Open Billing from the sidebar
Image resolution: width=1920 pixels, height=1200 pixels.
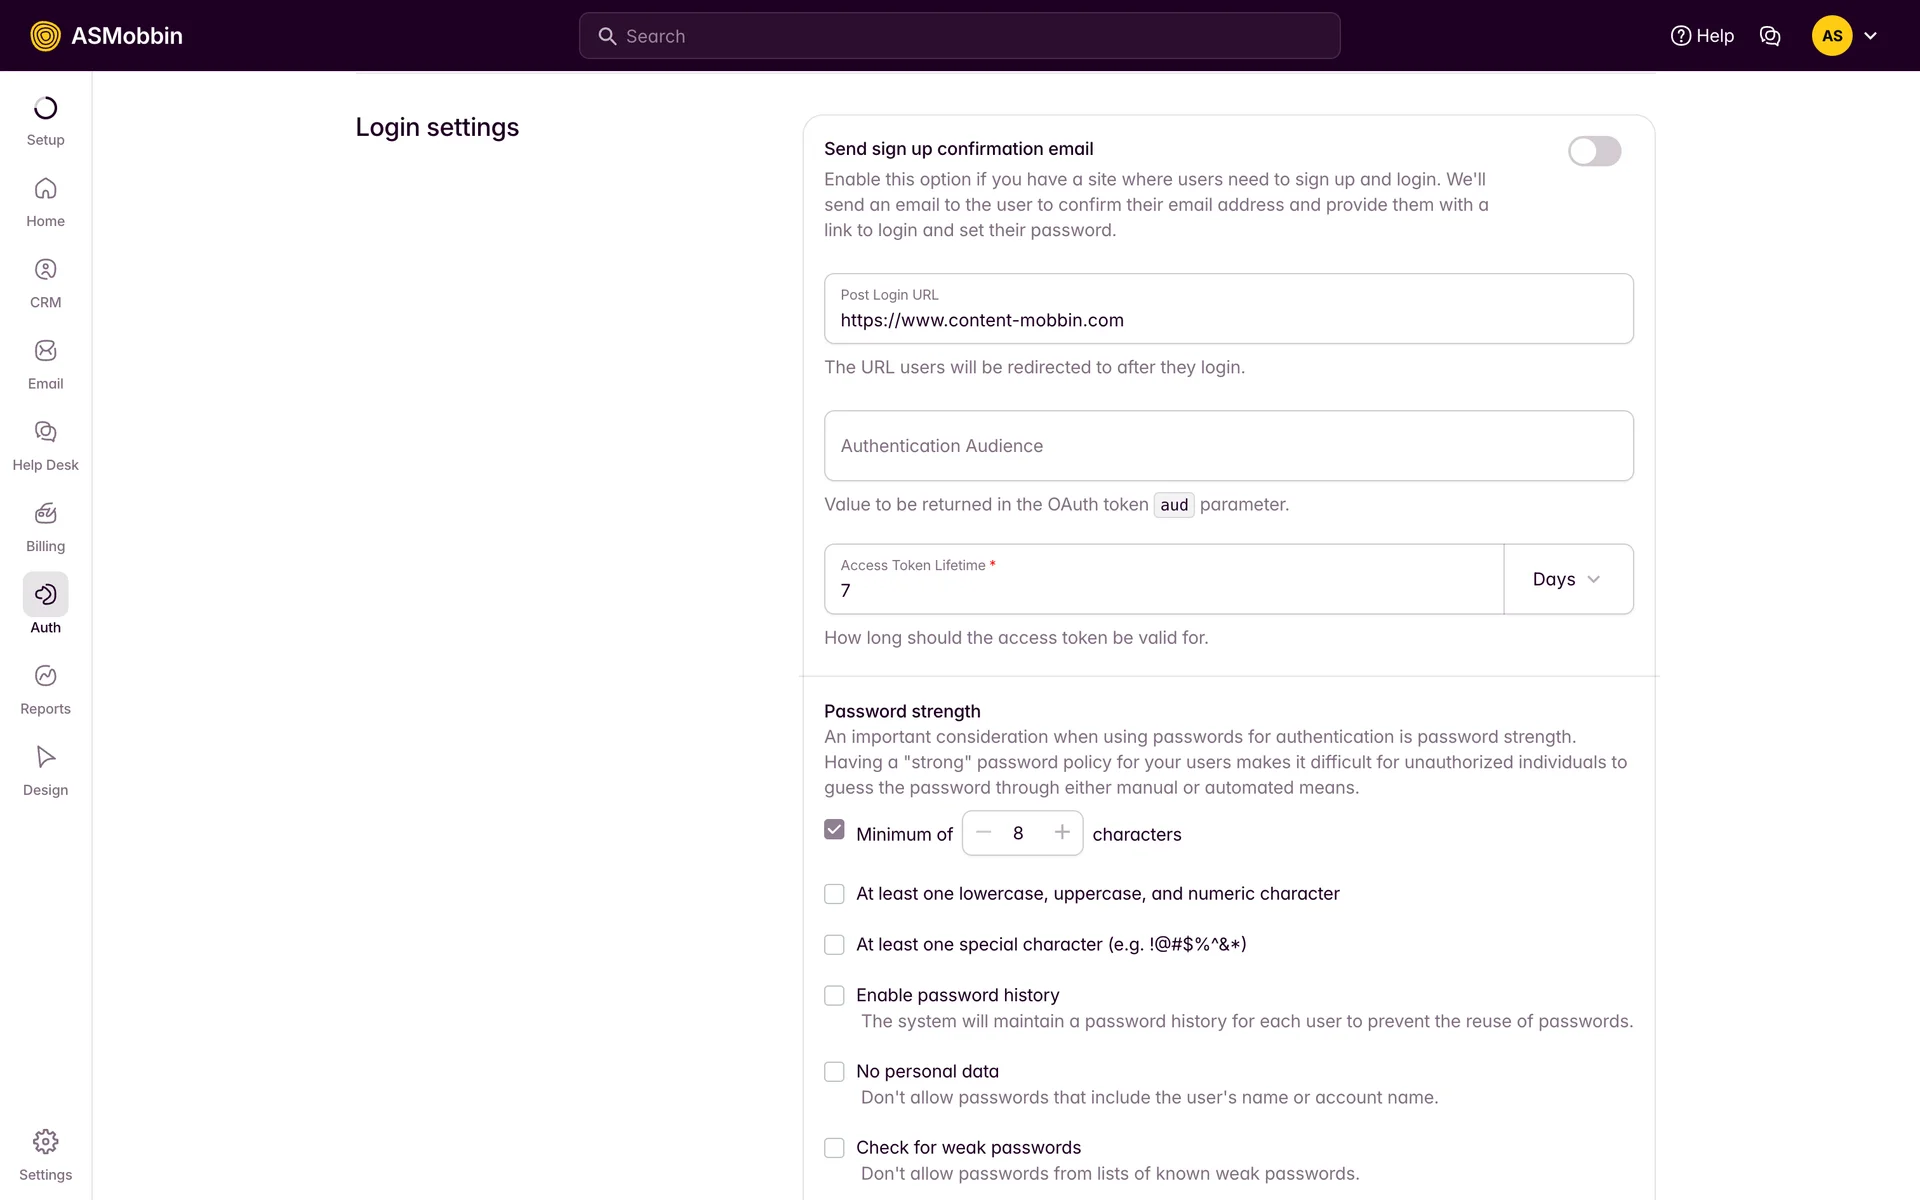pyautogui.click(x=45, y=514)
